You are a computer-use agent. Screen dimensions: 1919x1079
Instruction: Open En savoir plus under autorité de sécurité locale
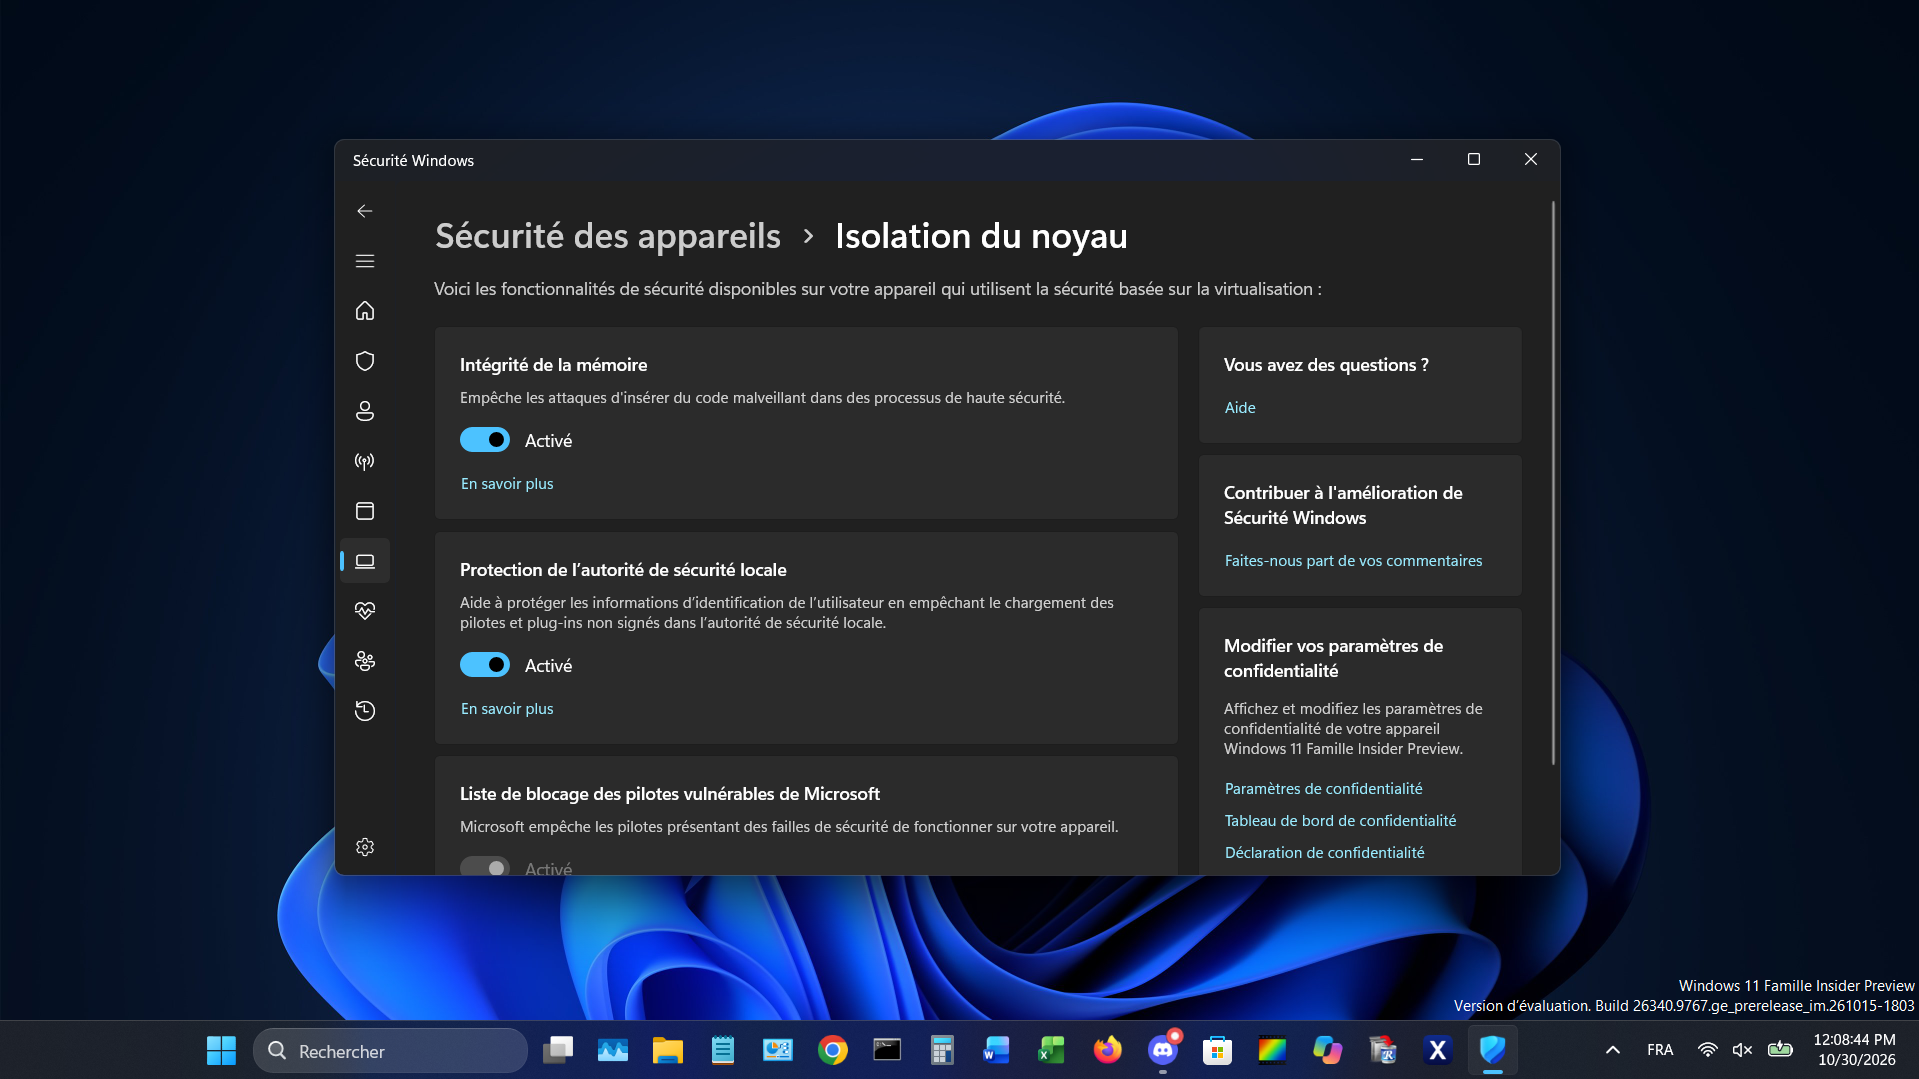pyautogui.click(x=507, y=708)
